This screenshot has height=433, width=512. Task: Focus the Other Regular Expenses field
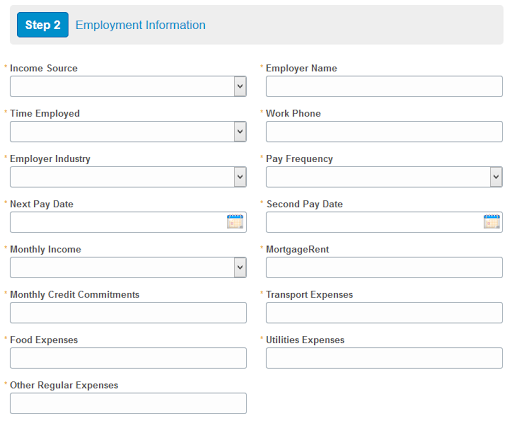pyautogui.click(x=128, y=403)
